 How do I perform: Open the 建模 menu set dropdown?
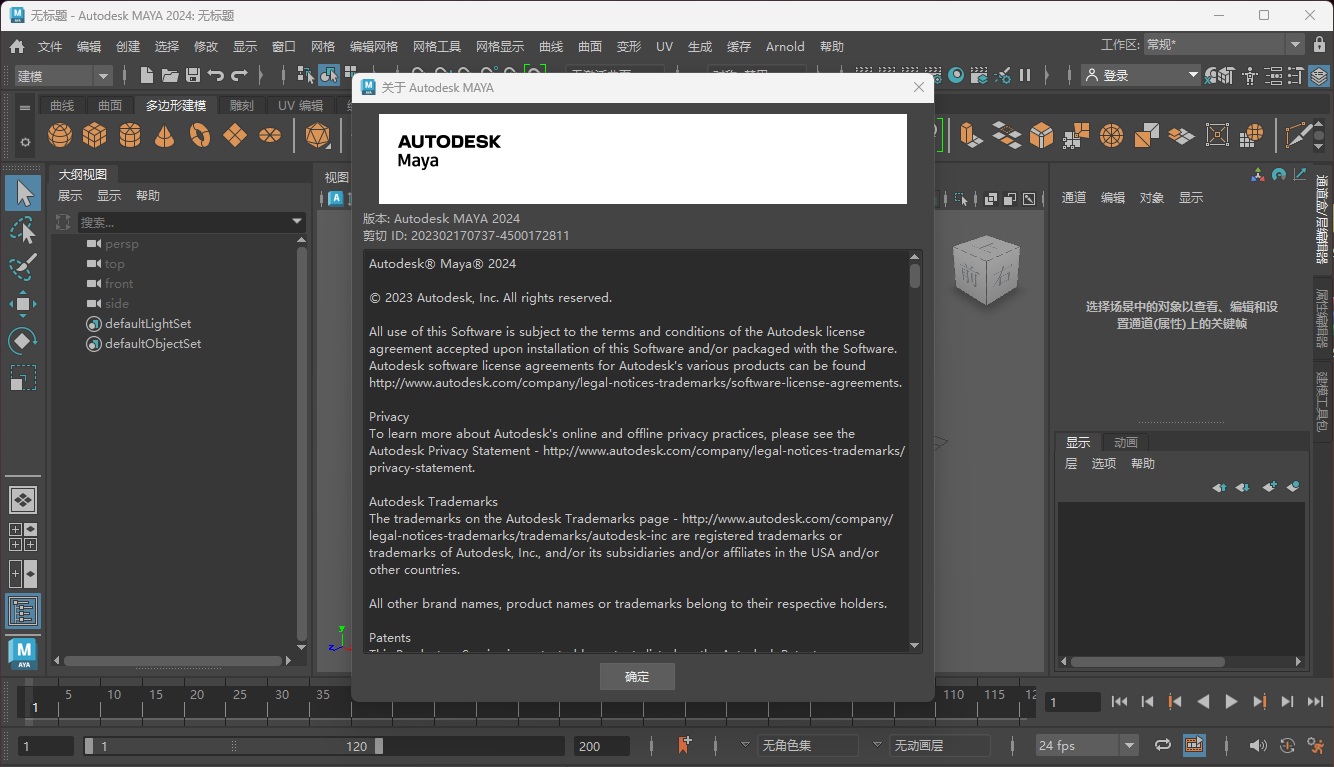(62, 75)
